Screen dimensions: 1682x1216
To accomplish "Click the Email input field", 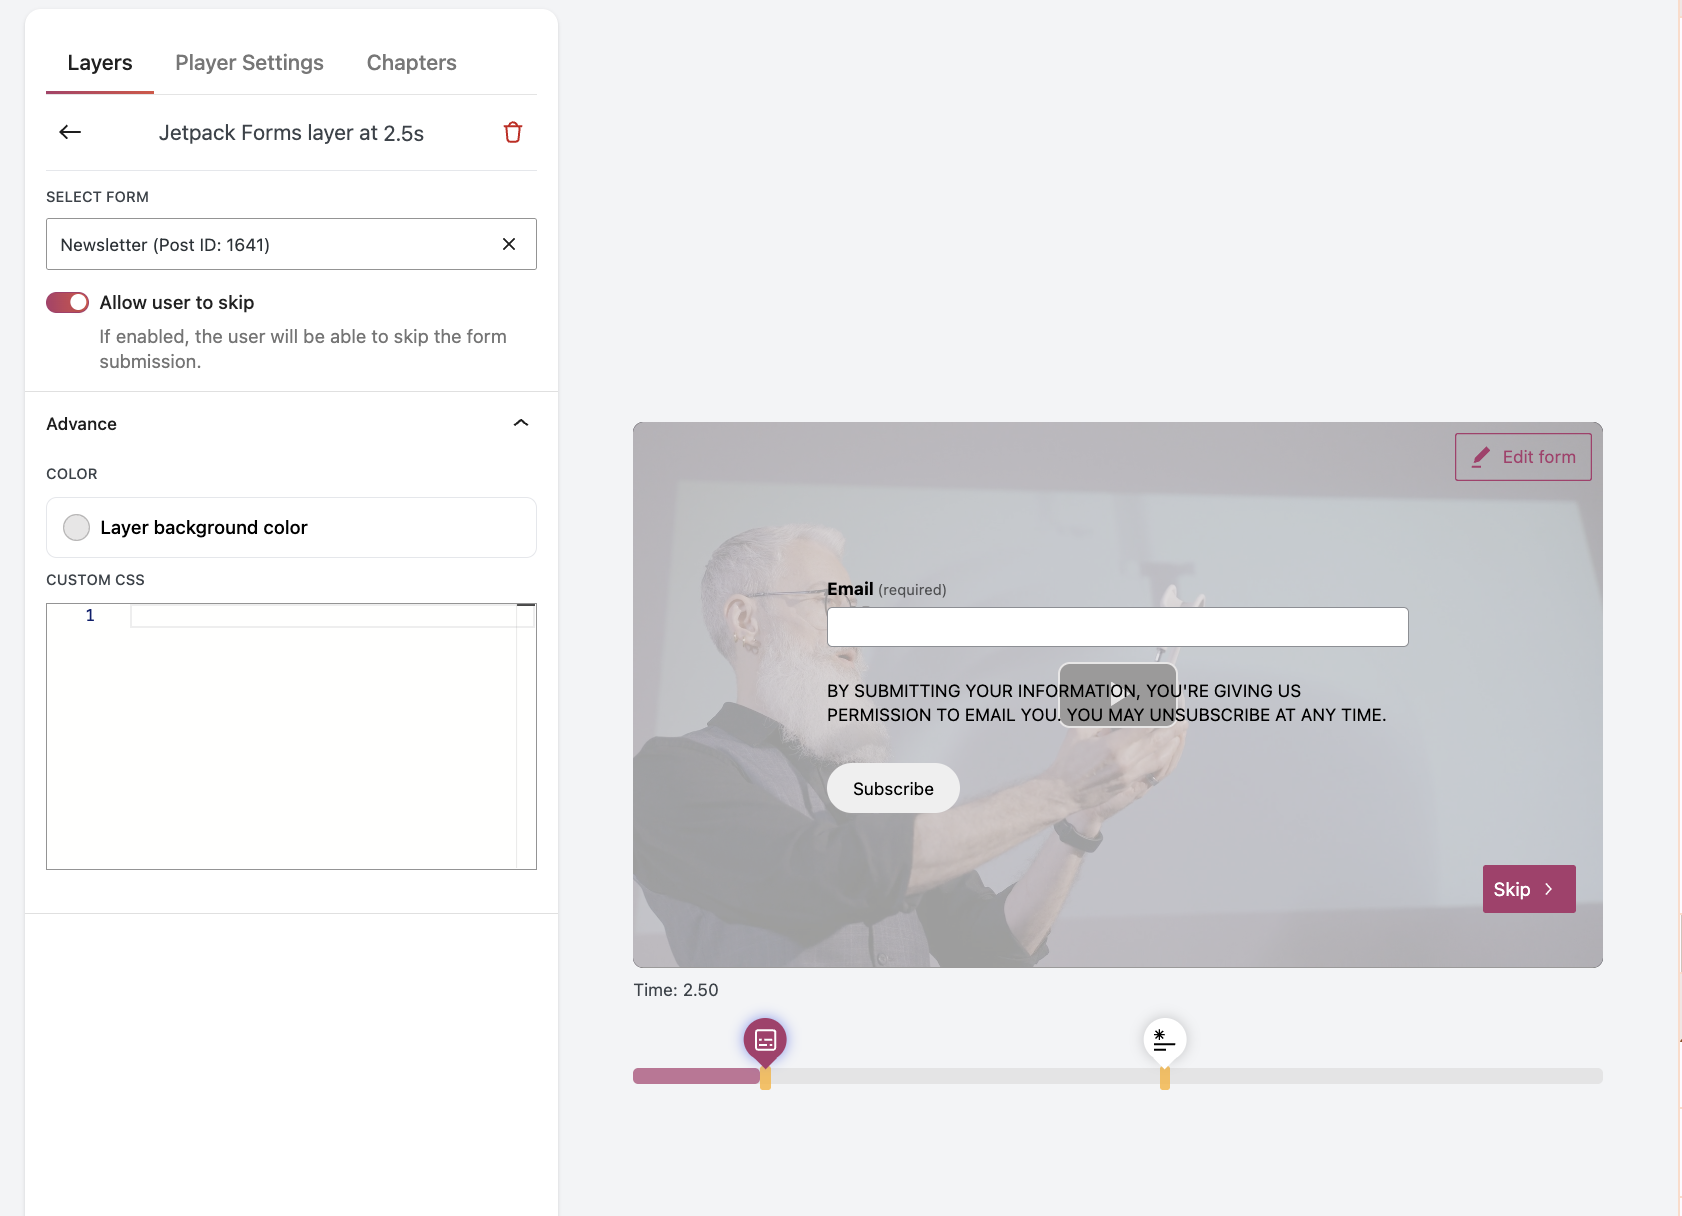I will pos(1117,627).
